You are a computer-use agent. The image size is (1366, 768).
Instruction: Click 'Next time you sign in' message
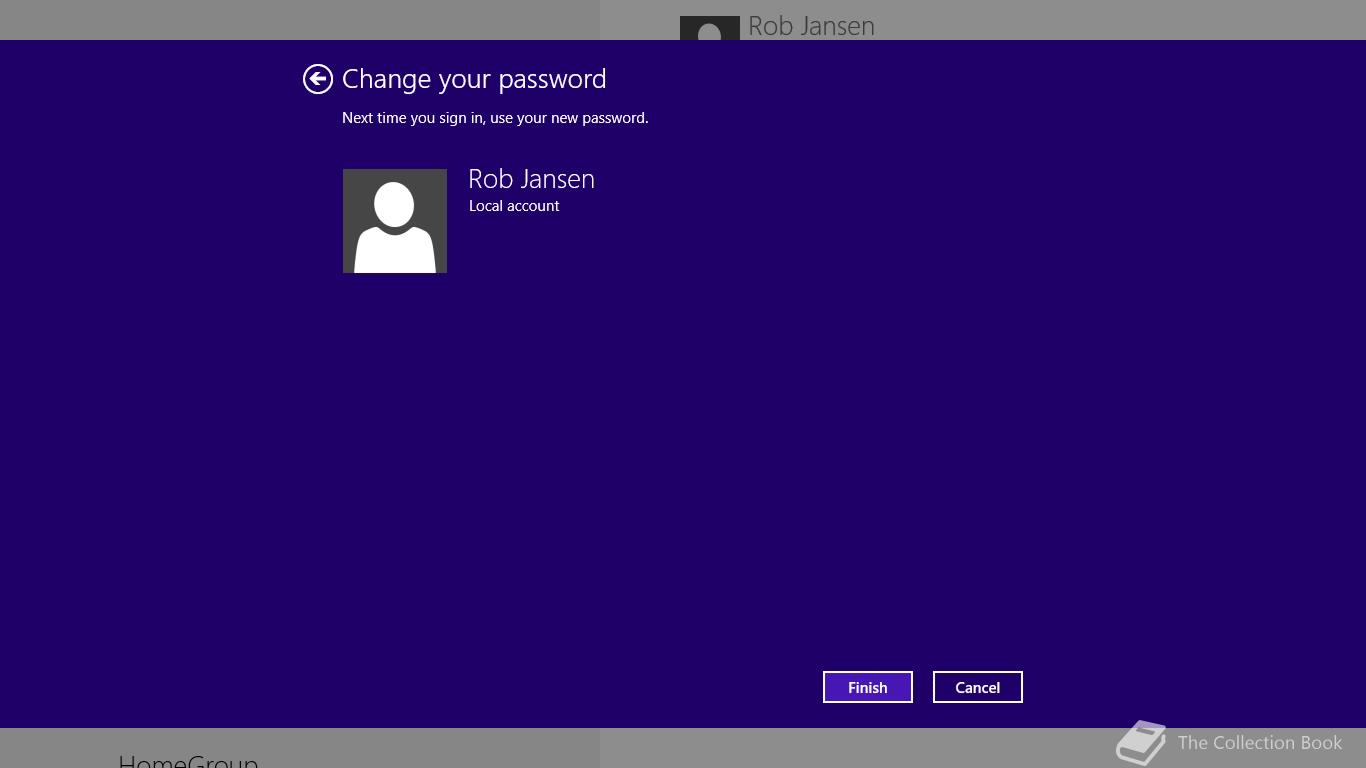pos(495,118)
